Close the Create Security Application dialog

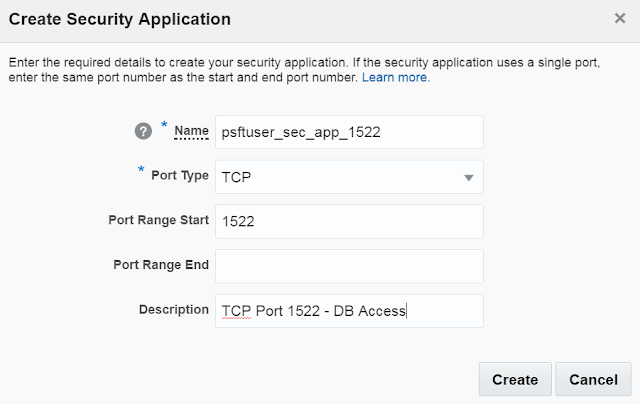(620, 18)
